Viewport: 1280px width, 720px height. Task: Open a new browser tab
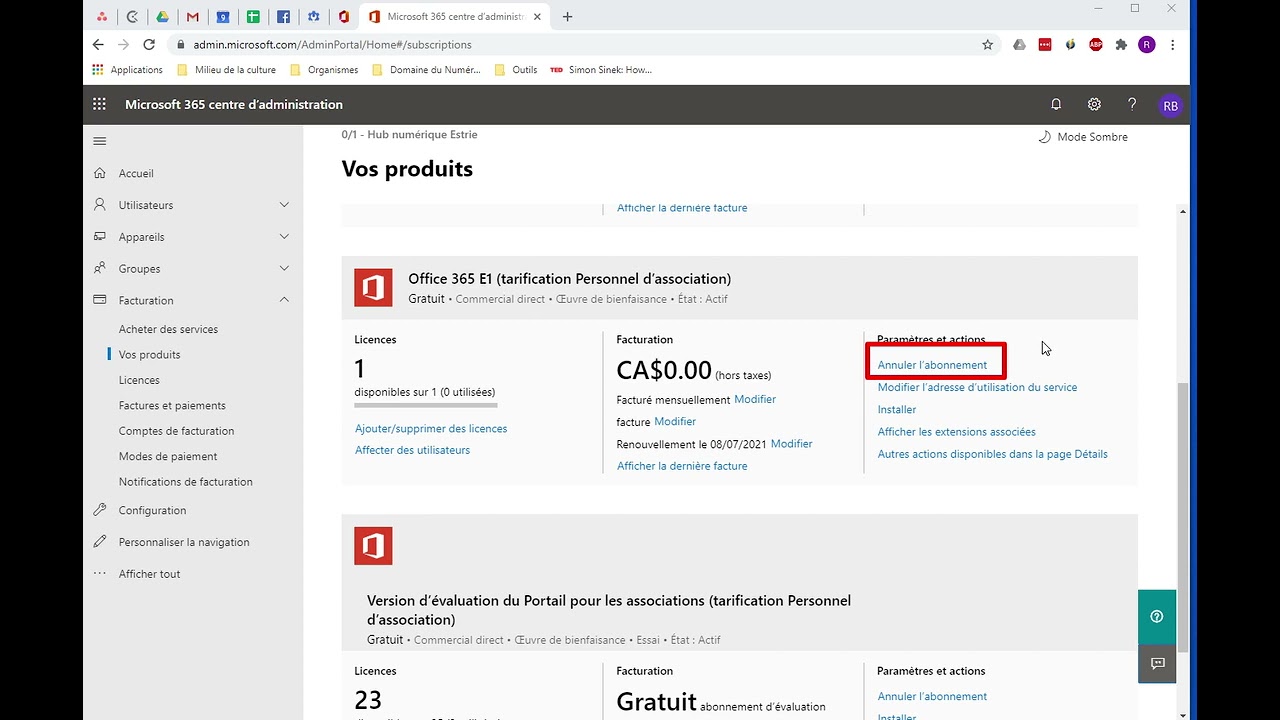coord(568,16)
